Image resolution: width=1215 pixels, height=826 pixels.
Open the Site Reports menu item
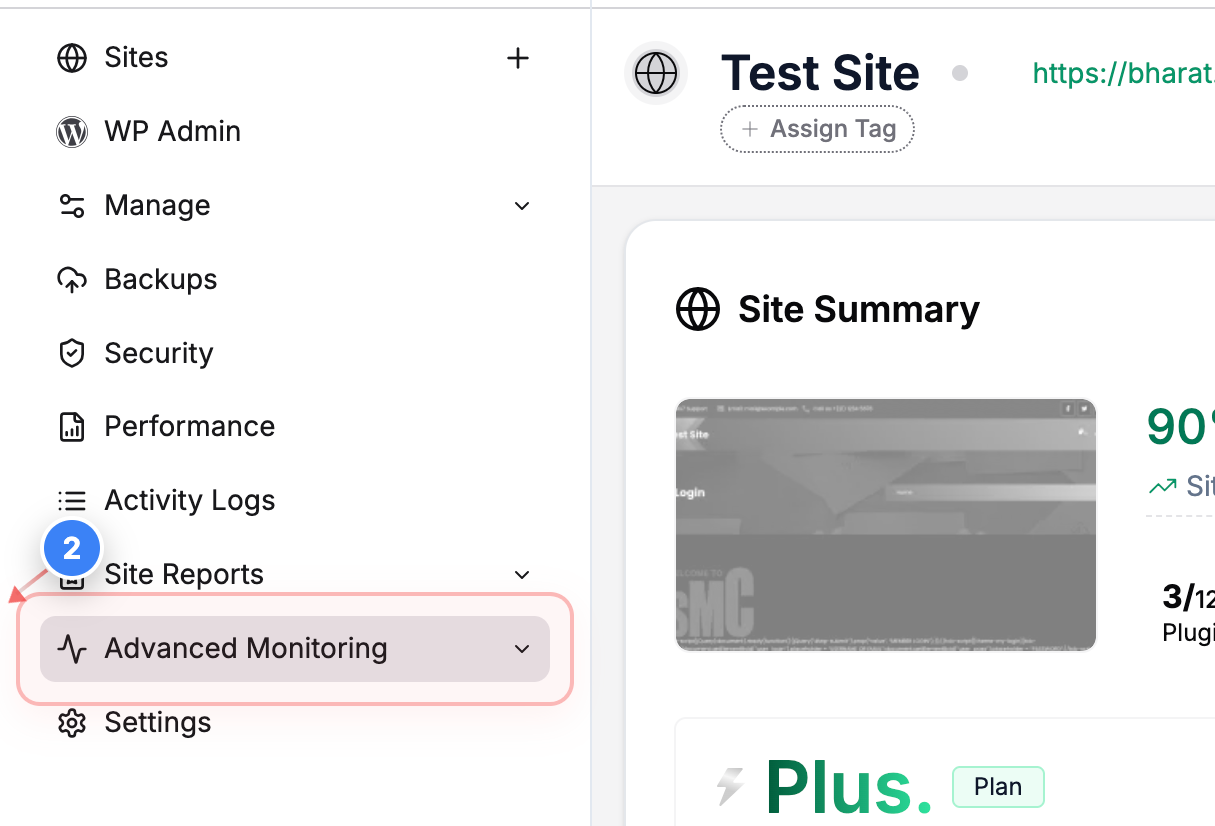[x=183, y=574]
